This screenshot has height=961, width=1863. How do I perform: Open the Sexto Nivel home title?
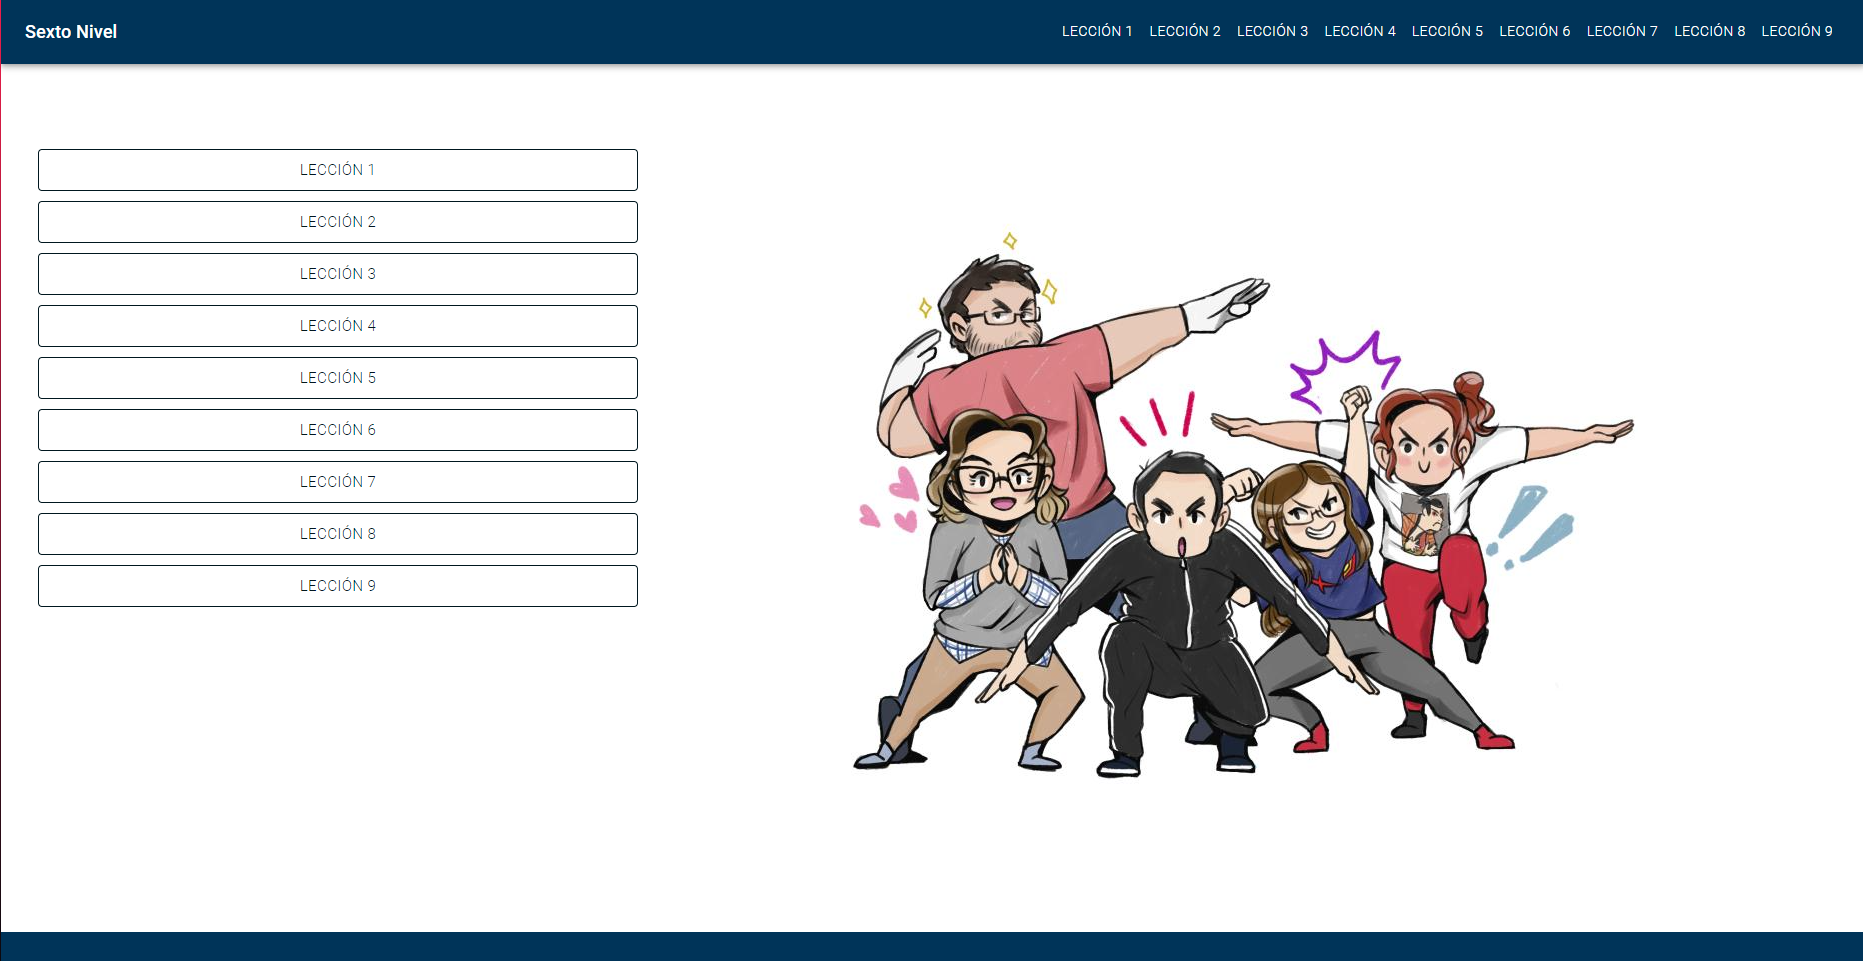point(71,32)
